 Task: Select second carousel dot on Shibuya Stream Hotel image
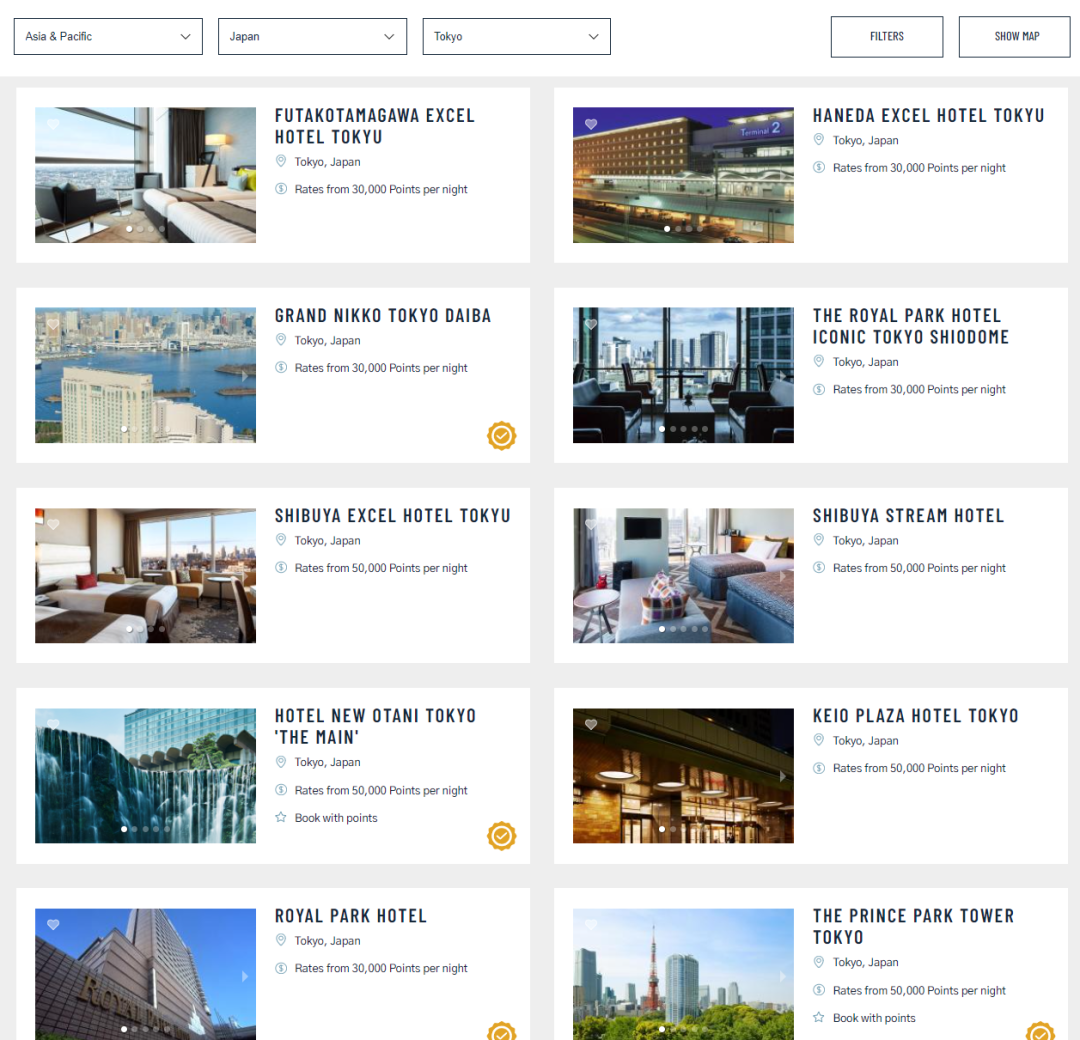(672, 629)
